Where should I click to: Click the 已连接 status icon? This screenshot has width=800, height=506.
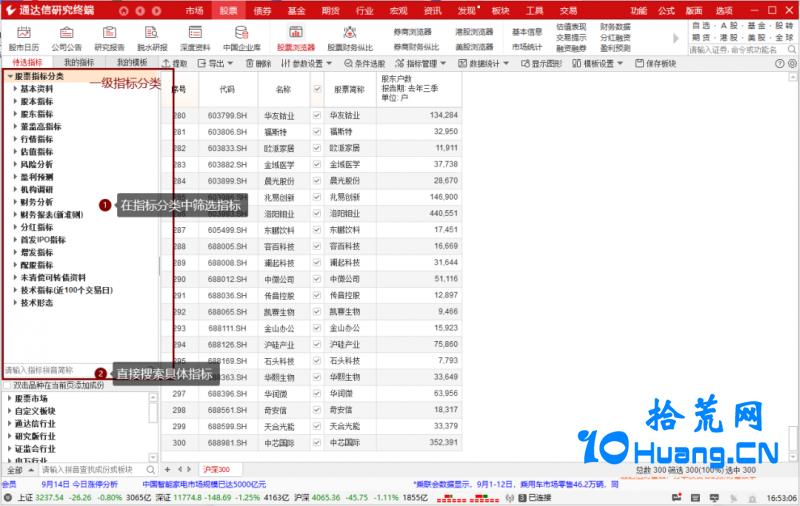pos(522,497)
